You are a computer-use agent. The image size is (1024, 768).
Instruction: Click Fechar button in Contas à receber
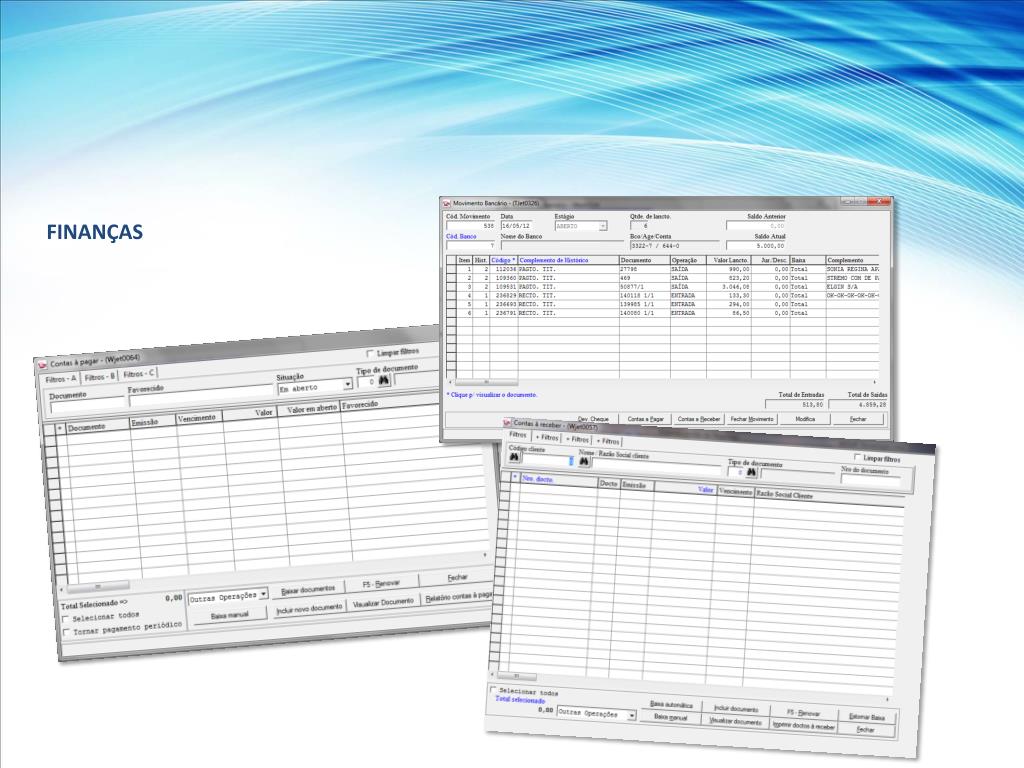tap(865, 729)
